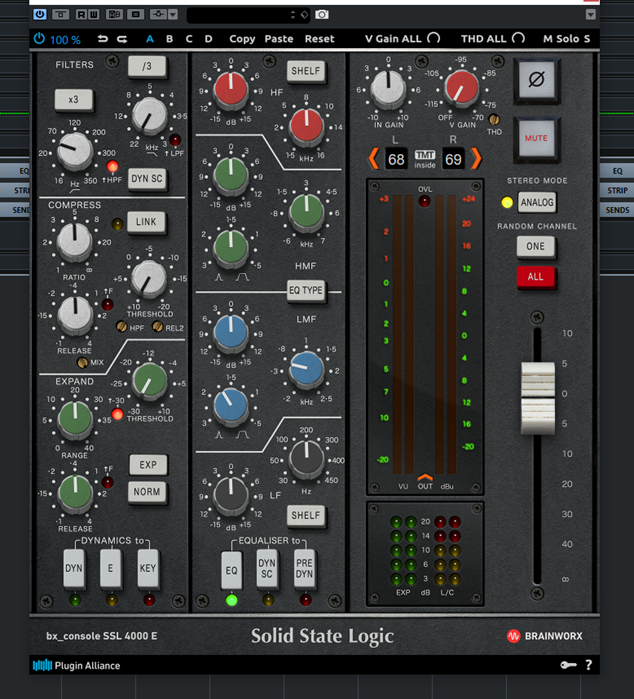Image resolution: width=634 pixels, height=699 pixels.
Task: Click the output volume fader handle
Action: 537,397
